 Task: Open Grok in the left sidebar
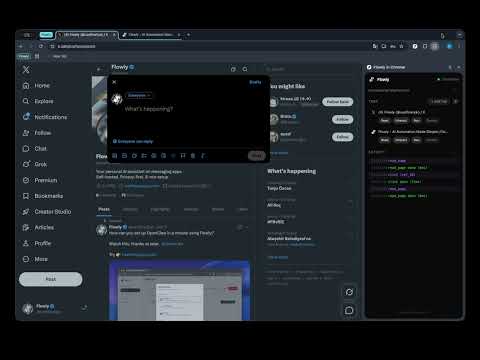click(35, 164)
